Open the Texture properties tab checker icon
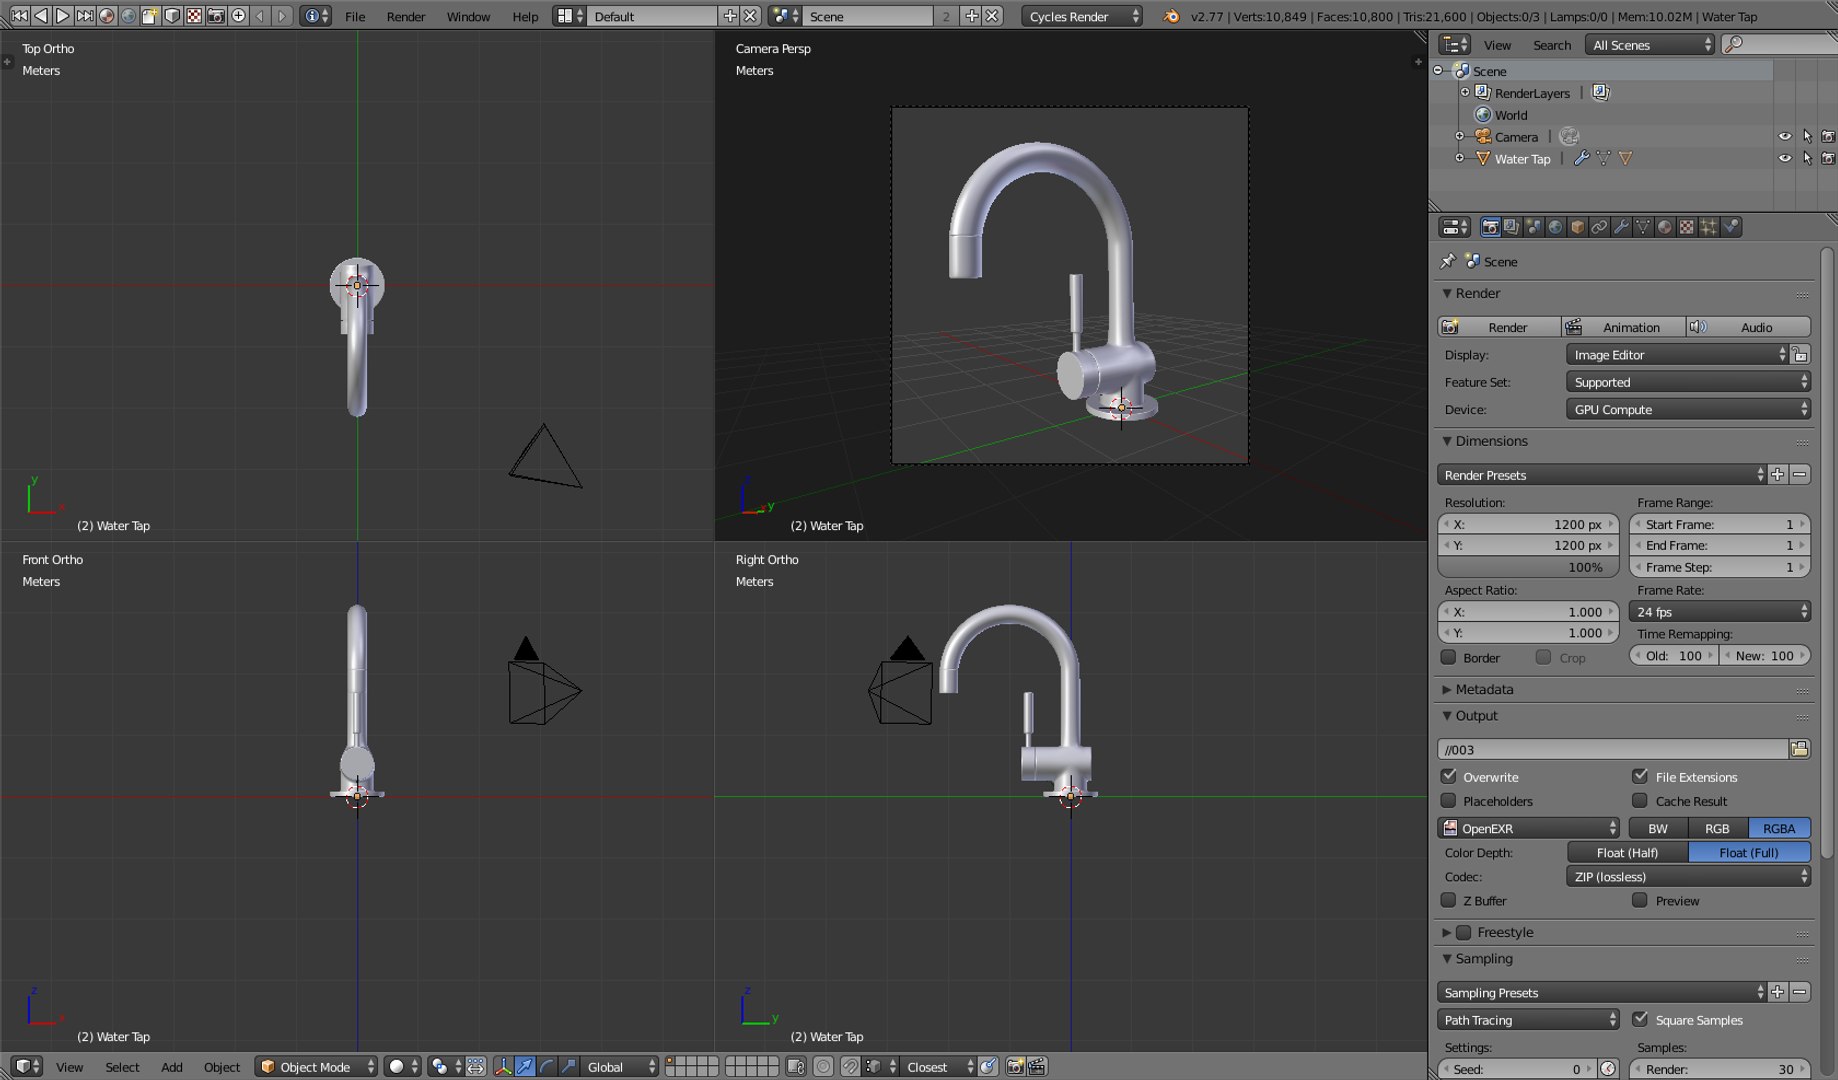 [x=1687, y=227]
